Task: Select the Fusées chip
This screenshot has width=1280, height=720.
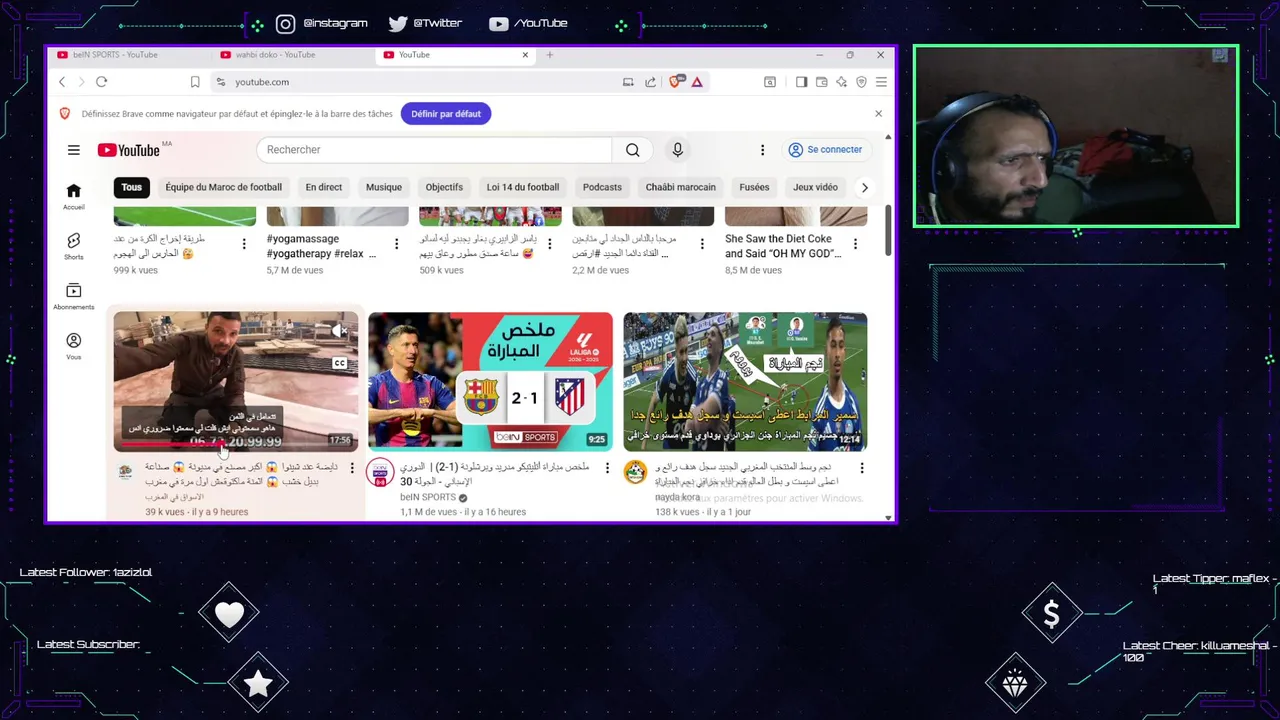Action: 754,187
